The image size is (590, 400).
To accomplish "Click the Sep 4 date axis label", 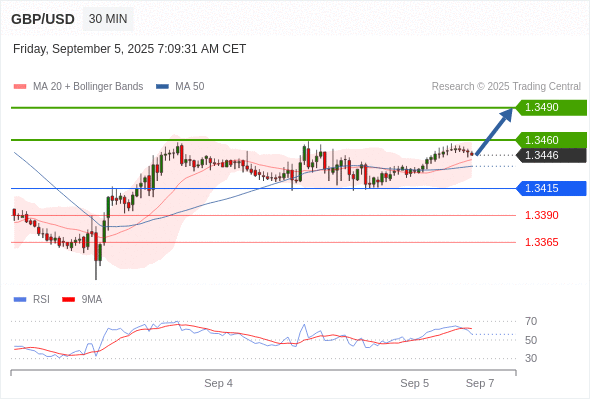I will coord(218,383).
